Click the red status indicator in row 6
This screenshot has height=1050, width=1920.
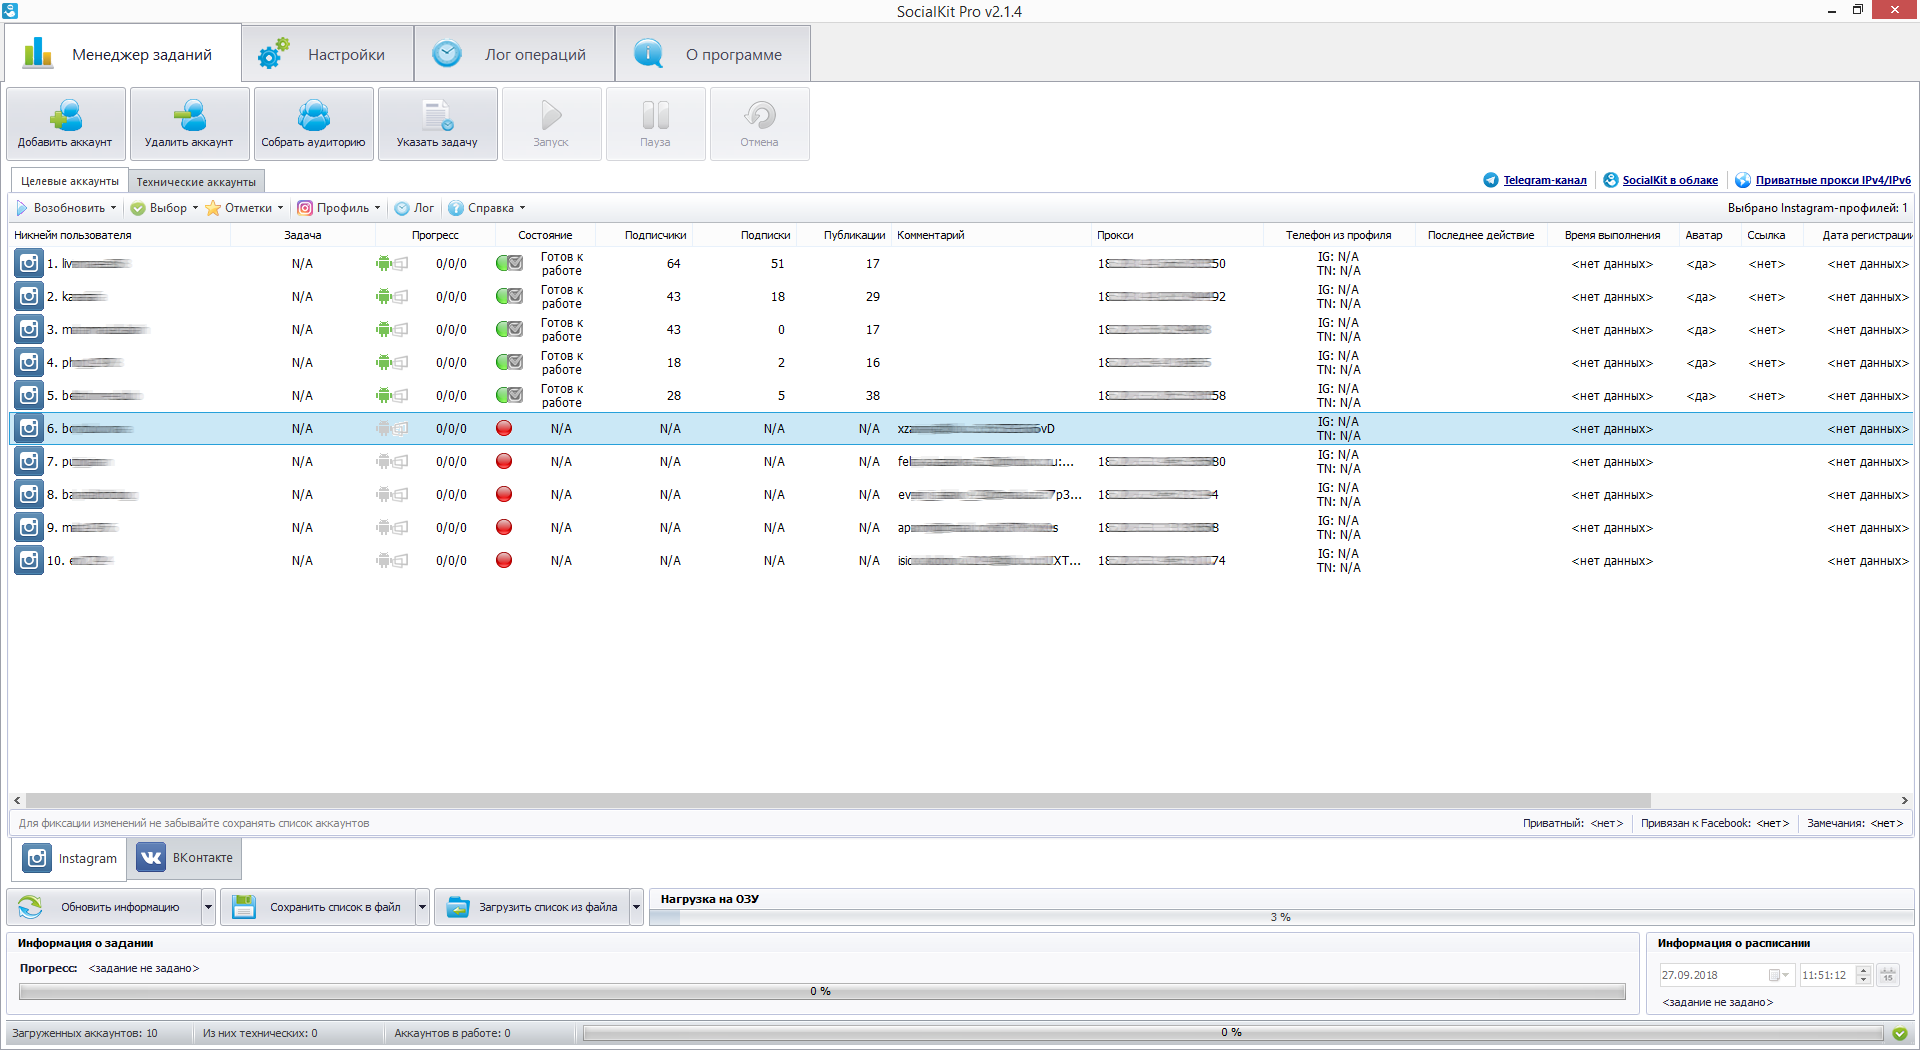[x=504, y=428]
